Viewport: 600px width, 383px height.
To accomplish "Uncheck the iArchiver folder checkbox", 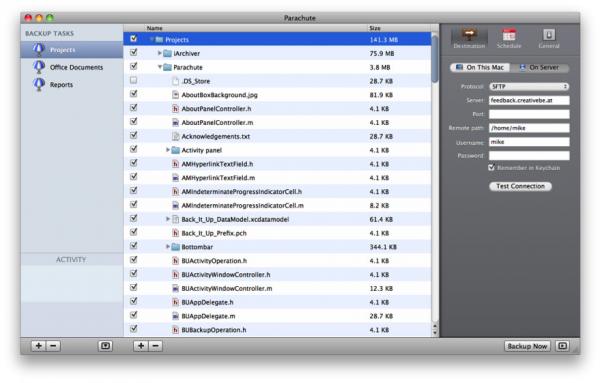I will click(134, 52).
